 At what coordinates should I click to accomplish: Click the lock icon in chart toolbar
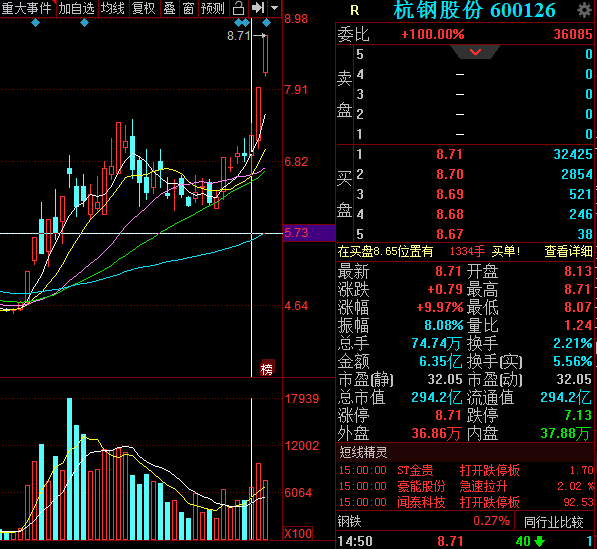point(239,8)
